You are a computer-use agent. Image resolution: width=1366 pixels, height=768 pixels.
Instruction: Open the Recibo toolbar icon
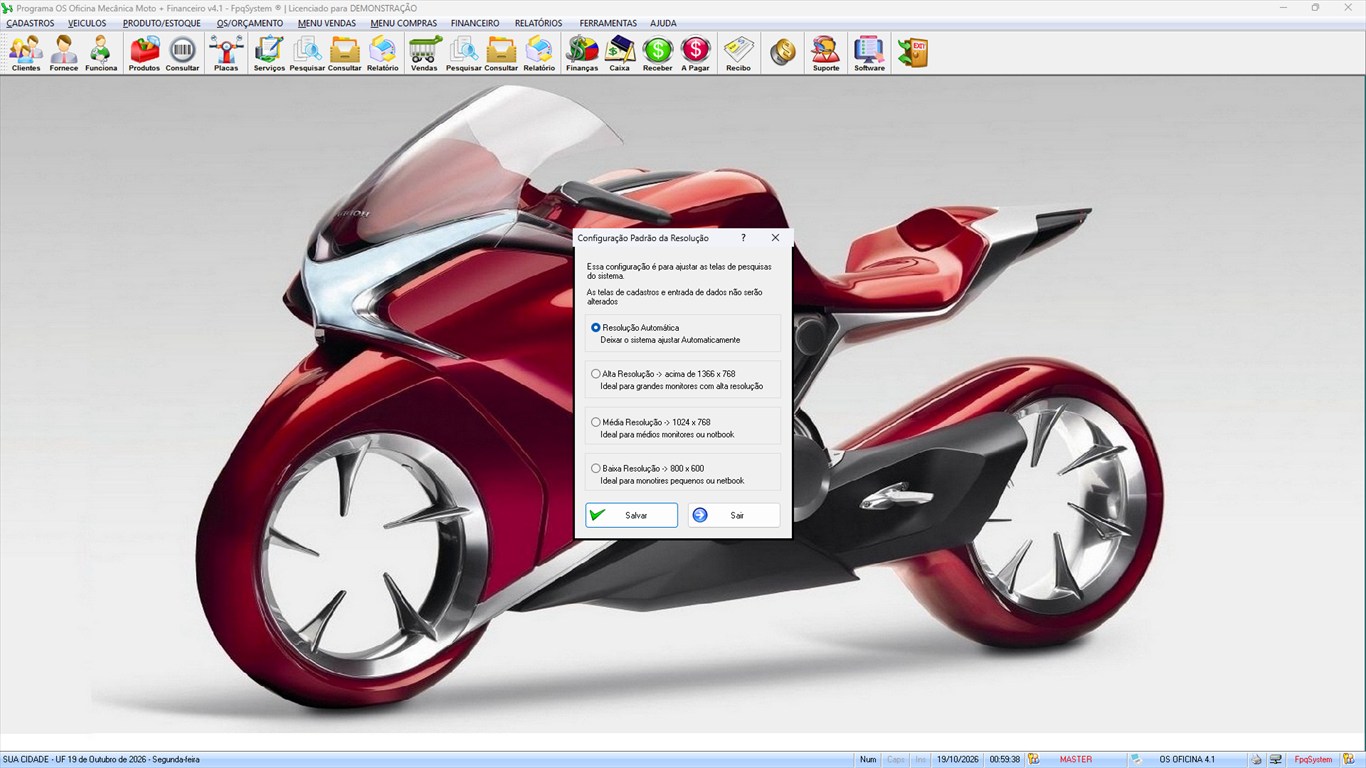point(738,53)
